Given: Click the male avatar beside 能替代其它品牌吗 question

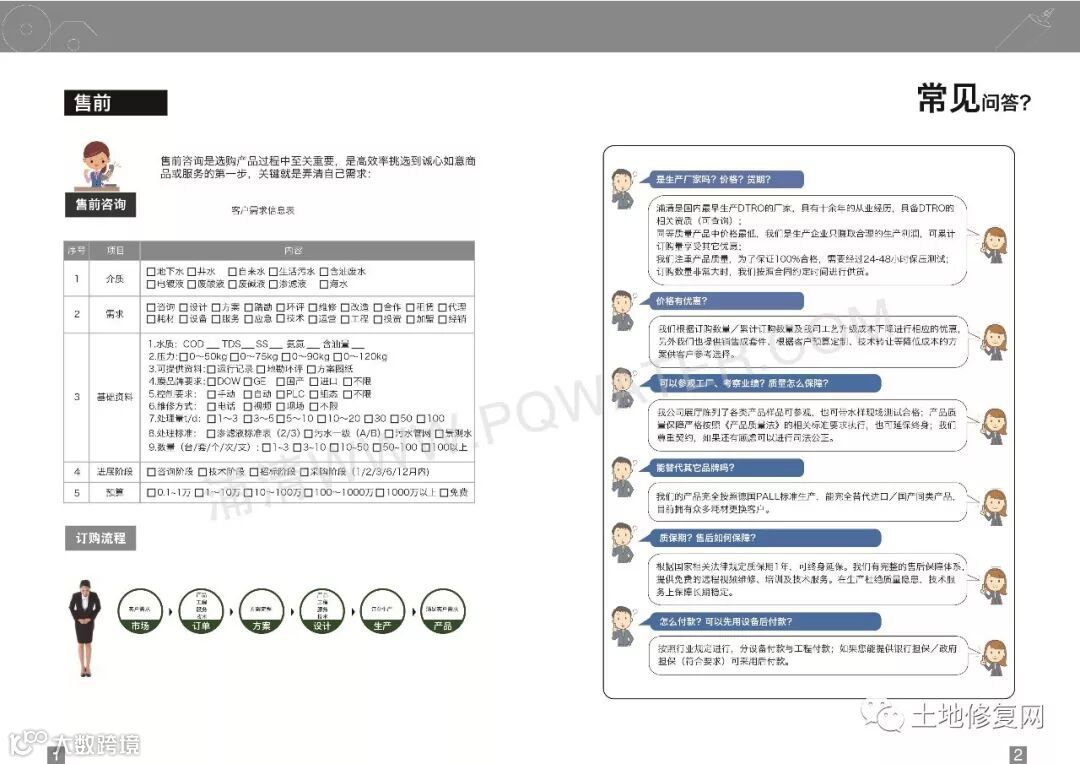Looking at the screenshot, I should tap(623, 477).
